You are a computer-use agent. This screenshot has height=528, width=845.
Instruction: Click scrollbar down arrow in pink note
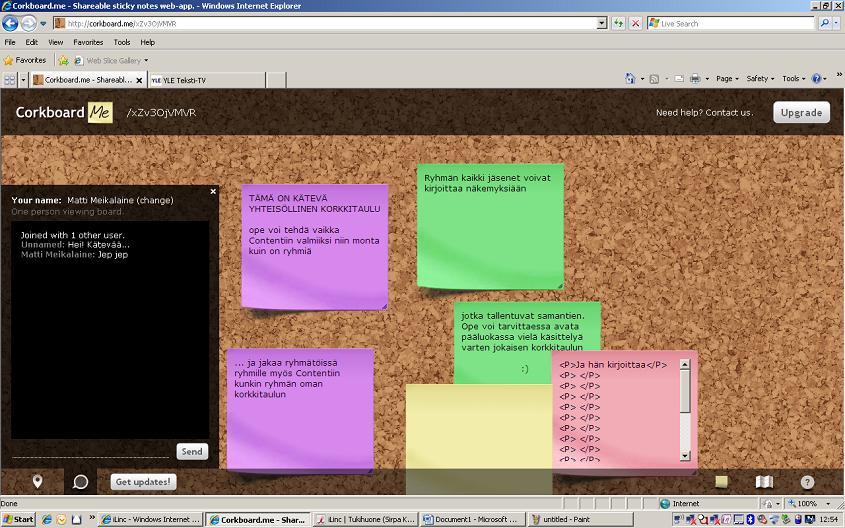pyautogui.click(x=685, y=455)
